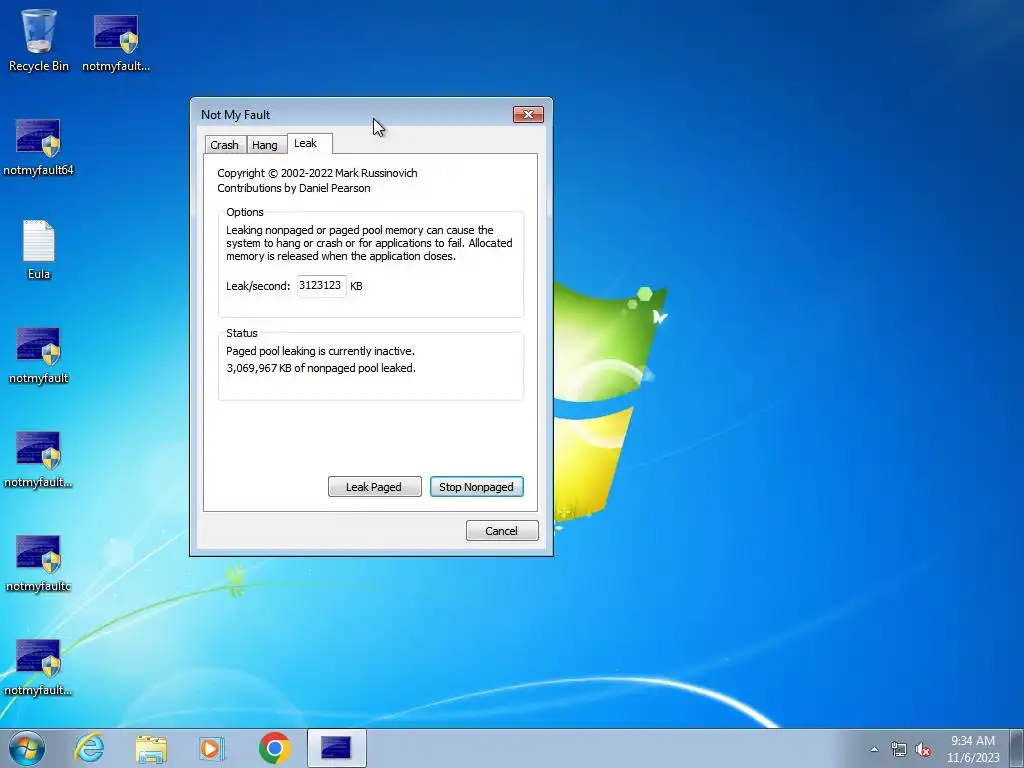Select the desktop icon labeled exactly notmyfault
Image resolution: width=1024 pixels, height=768 pixels.
39,355
